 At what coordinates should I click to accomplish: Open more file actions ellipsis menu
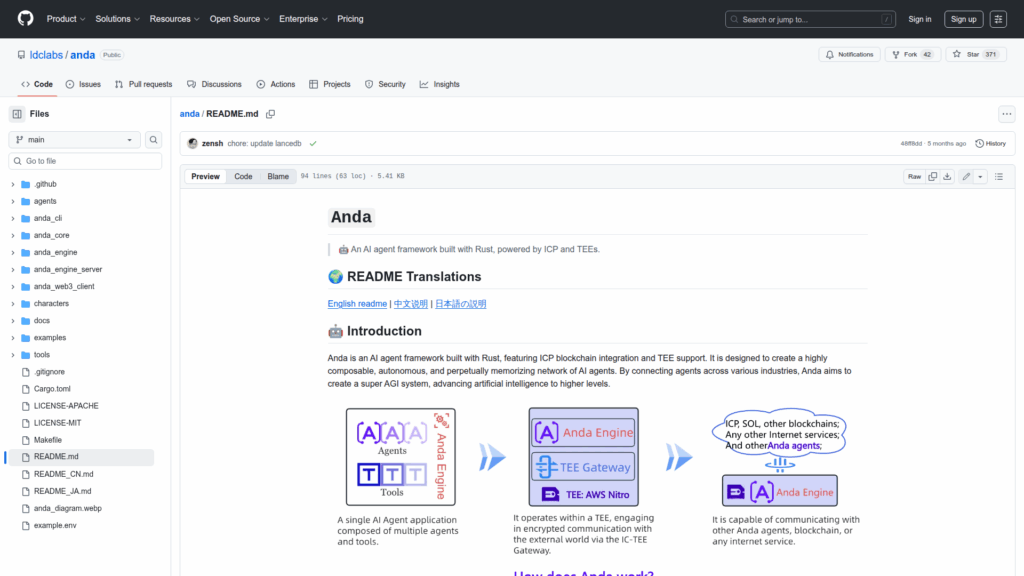tap(1006, 114)
